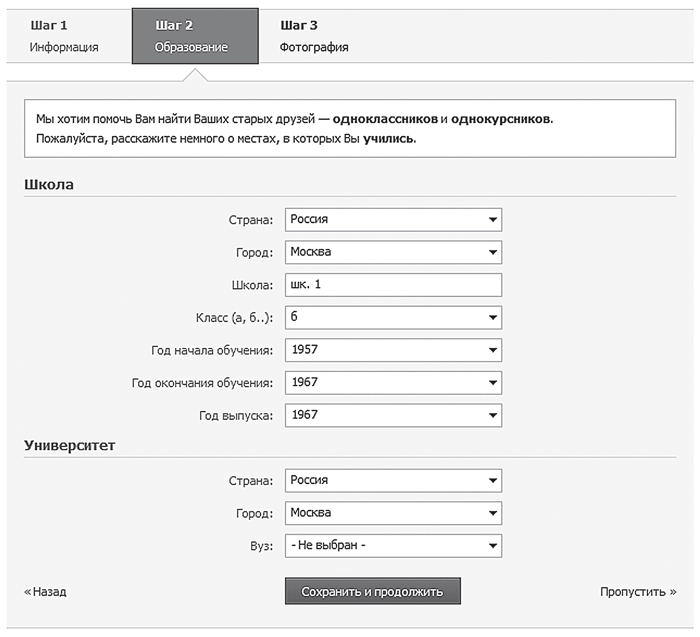Open the Класс (а, б..) dropdown

pyautogui.click(x=393, y=317)
